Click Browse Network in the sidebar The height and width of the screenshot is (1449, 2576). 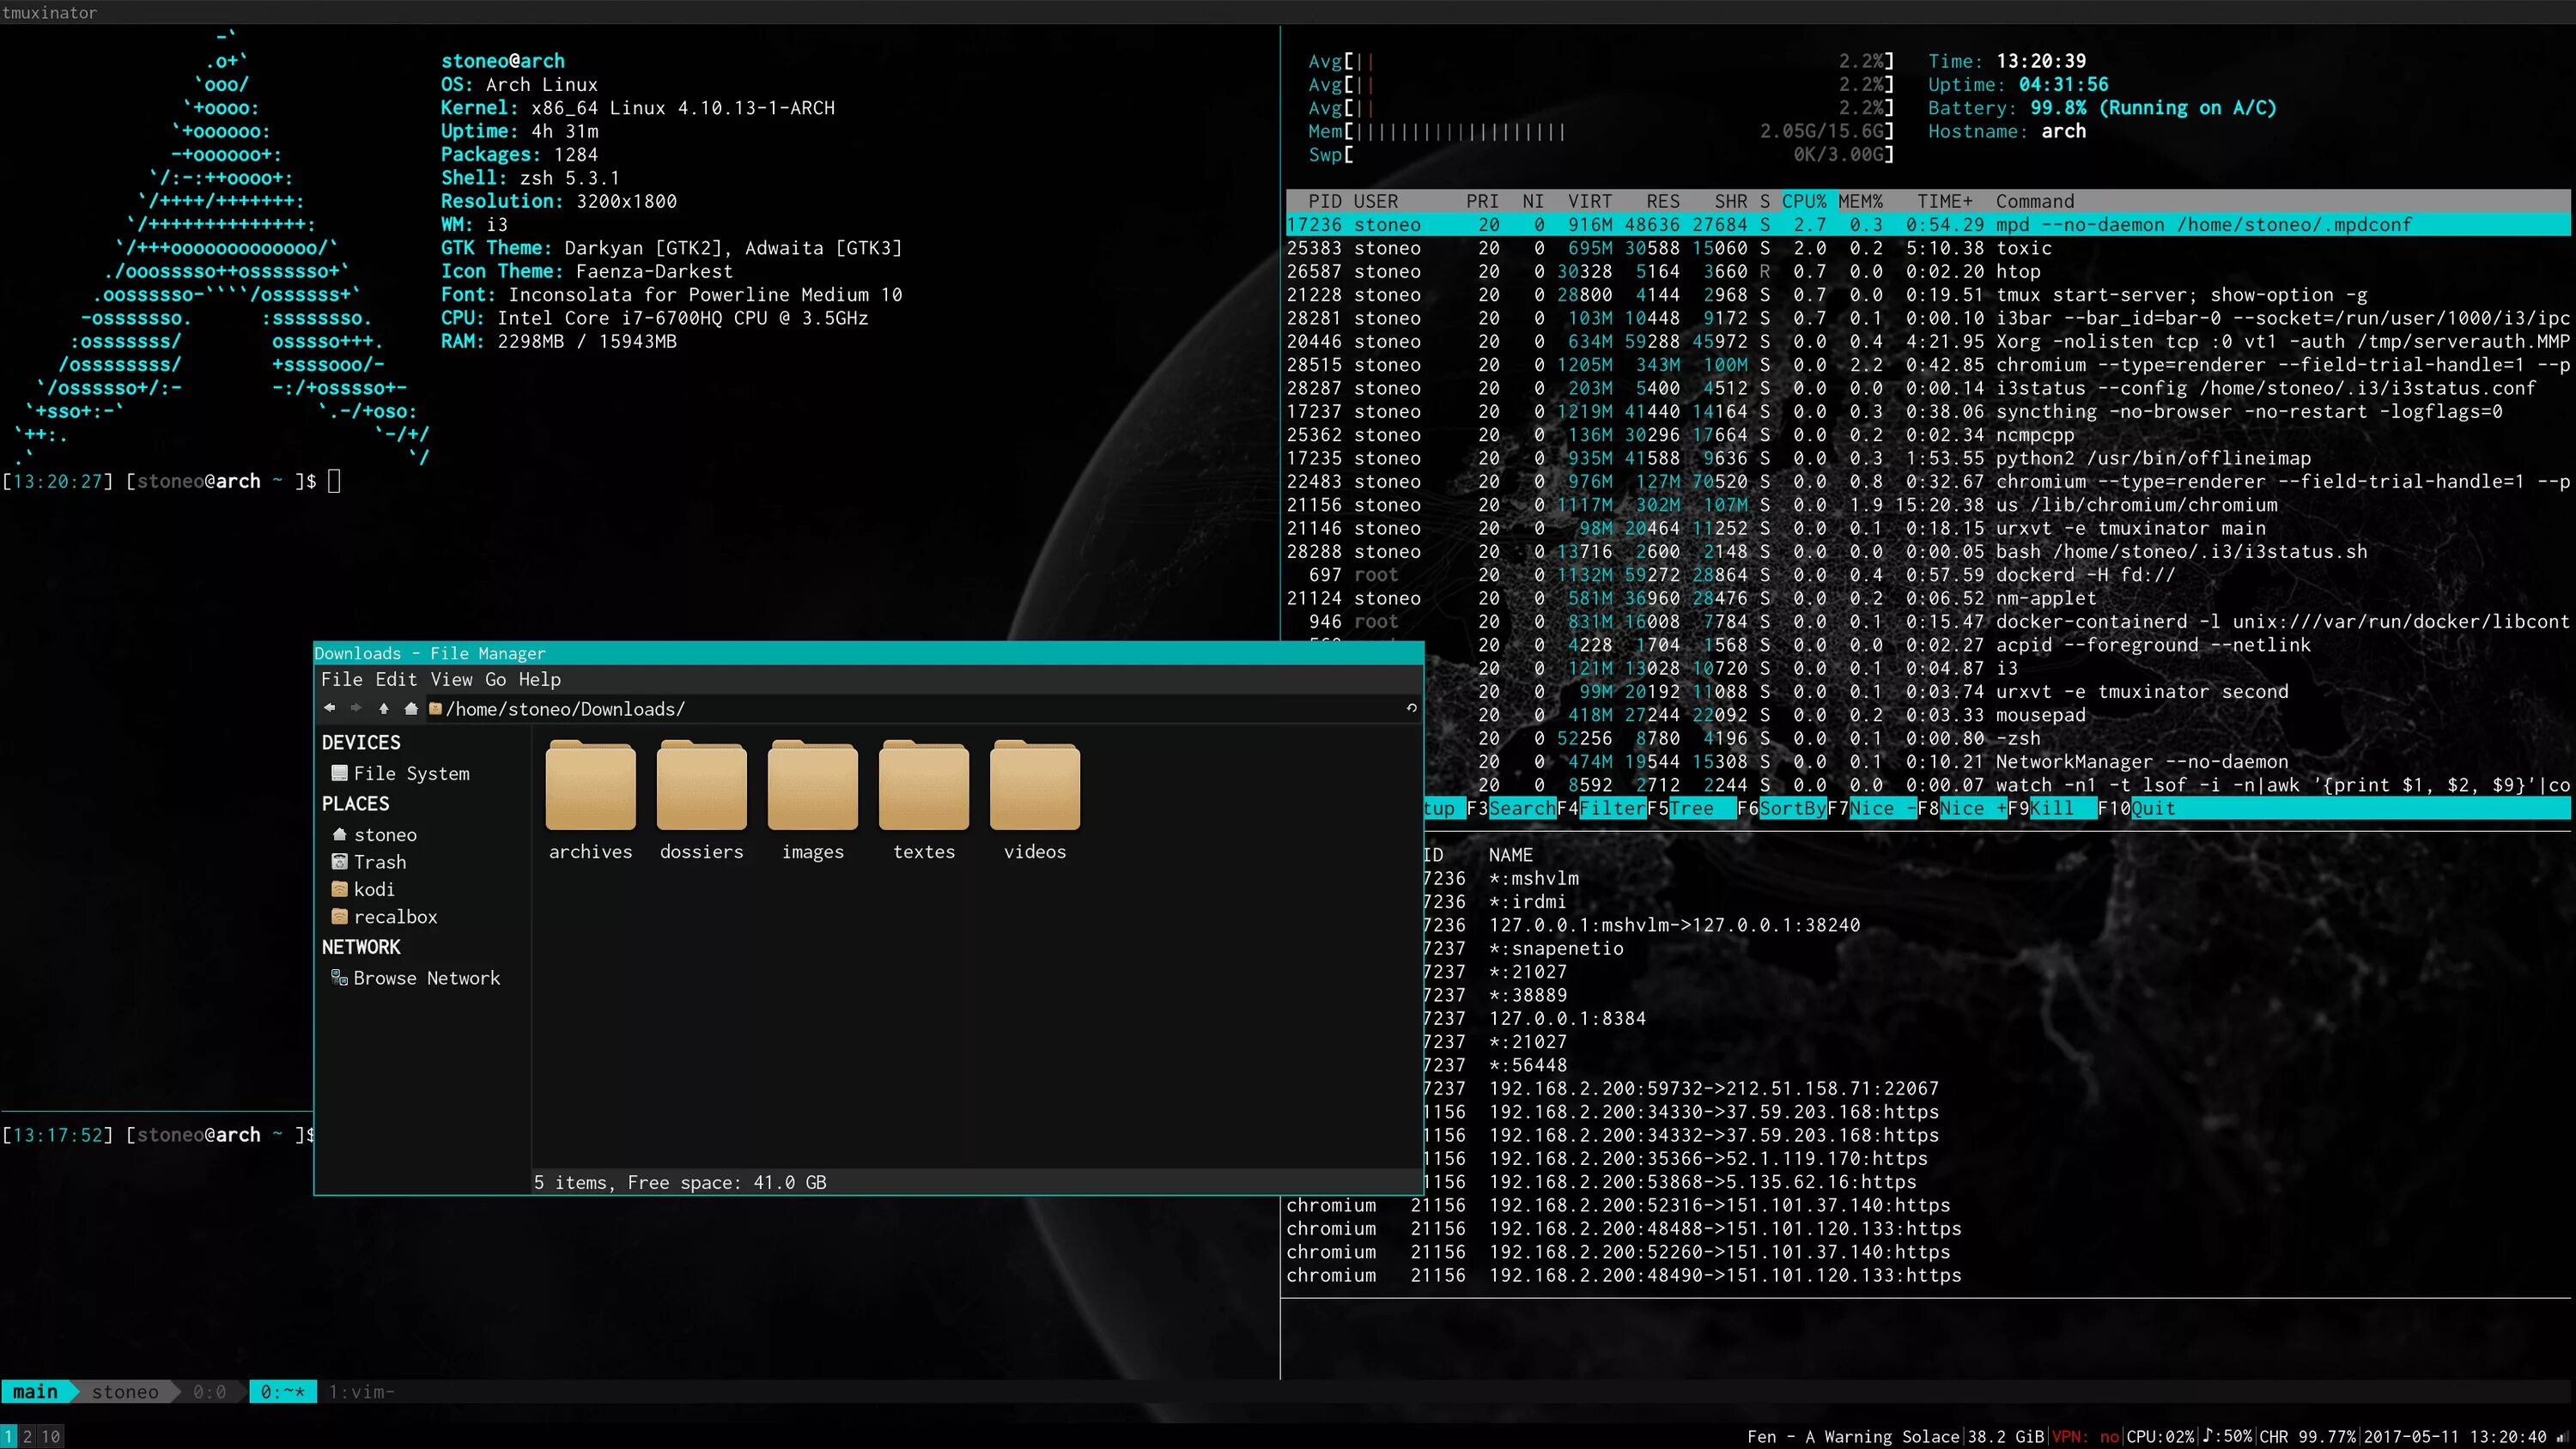425,978
